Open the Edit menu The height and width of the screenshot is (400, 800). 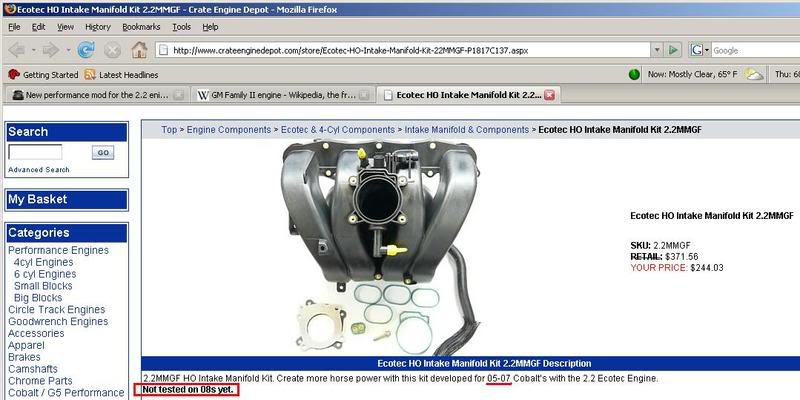[38, 27]
